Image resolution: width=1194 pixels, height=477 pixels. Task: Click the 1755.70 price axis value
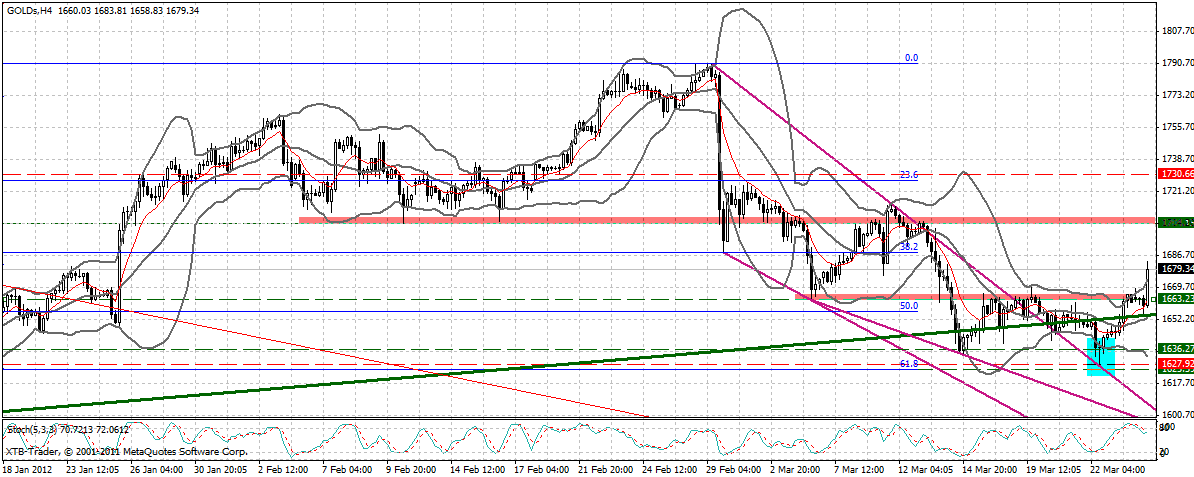1176,126
